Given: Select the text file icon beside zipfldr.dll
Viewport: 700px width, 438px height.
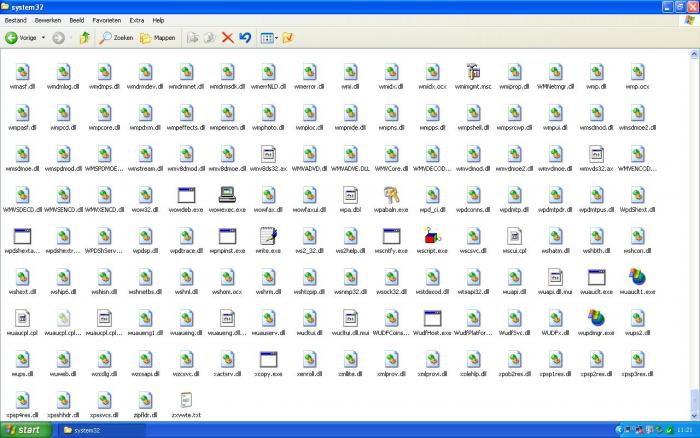Looking at the screenshot, I should coord(186,400).
